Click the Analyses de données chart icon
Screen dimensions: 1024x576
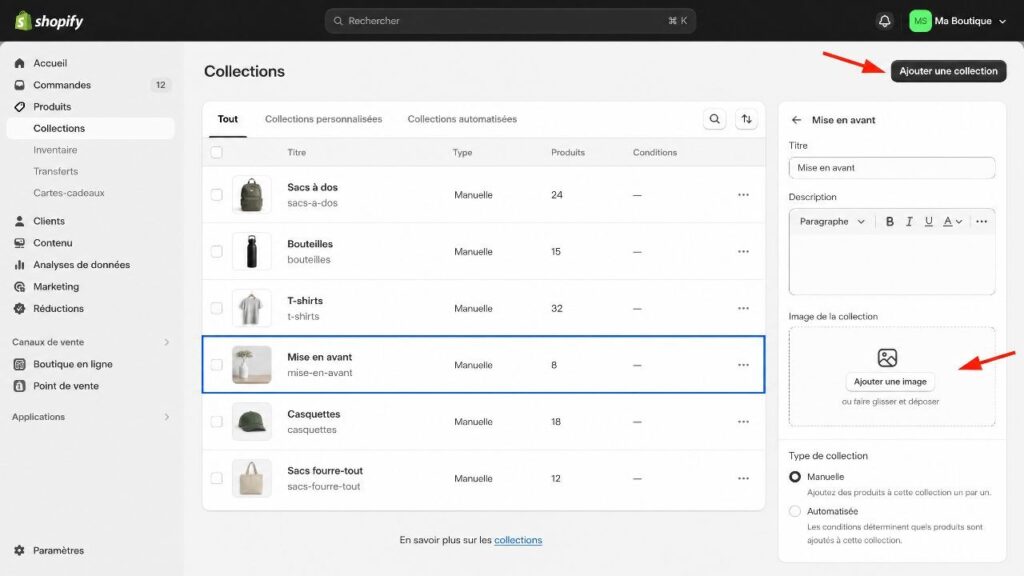click(20, 264)
